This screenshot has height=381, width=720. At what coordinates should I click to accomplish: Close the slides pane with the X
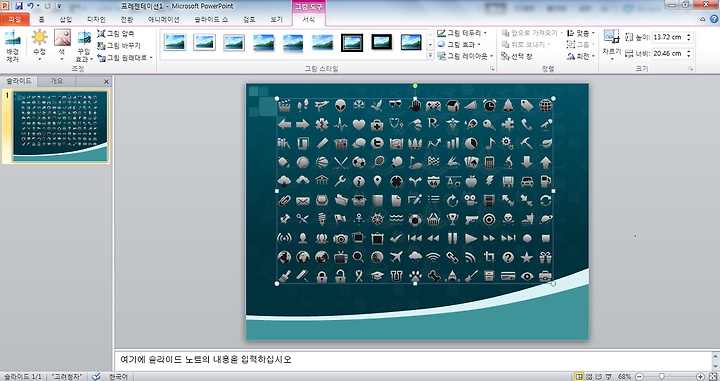click(x=106, y=81)
